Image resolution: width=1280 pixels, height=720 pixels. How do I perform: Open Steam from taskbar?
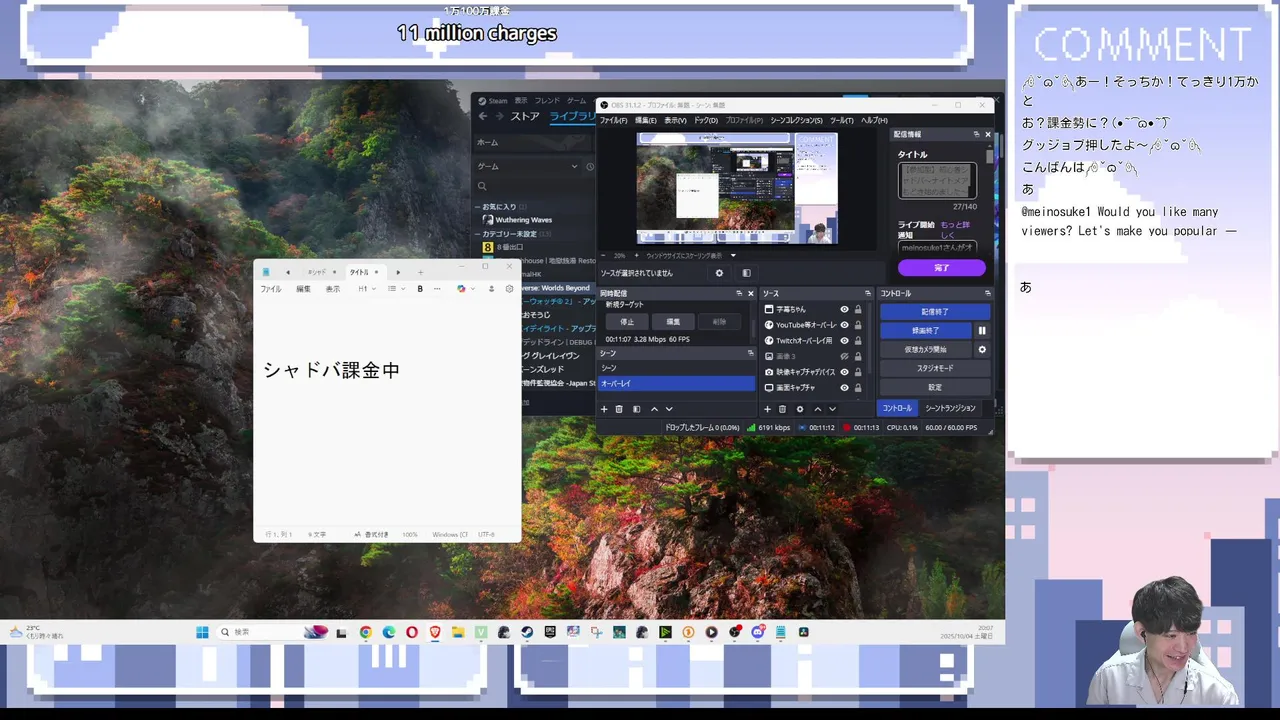pyautogui.click(x=526, y=632)
